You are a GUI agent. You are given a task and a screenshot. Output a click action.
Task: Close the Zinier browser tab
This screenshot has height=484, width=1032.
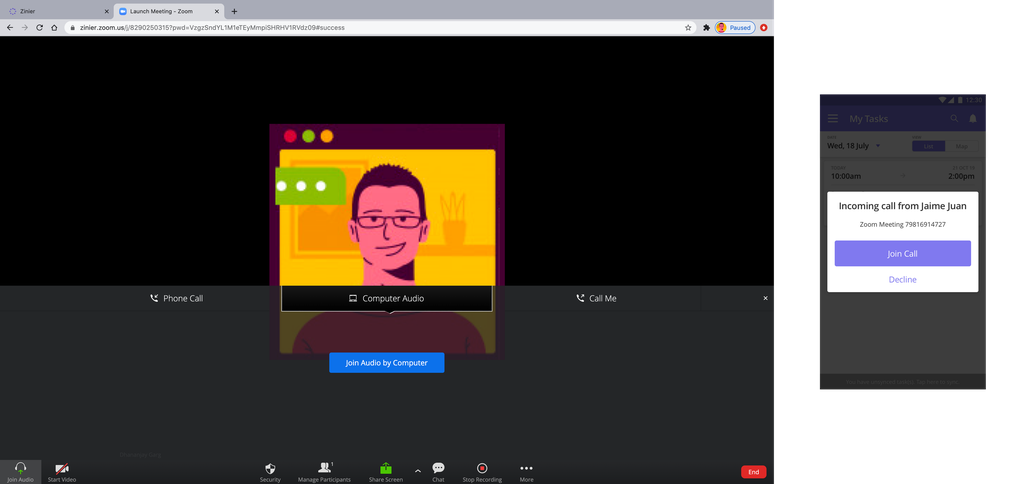(x=107, y=11)
